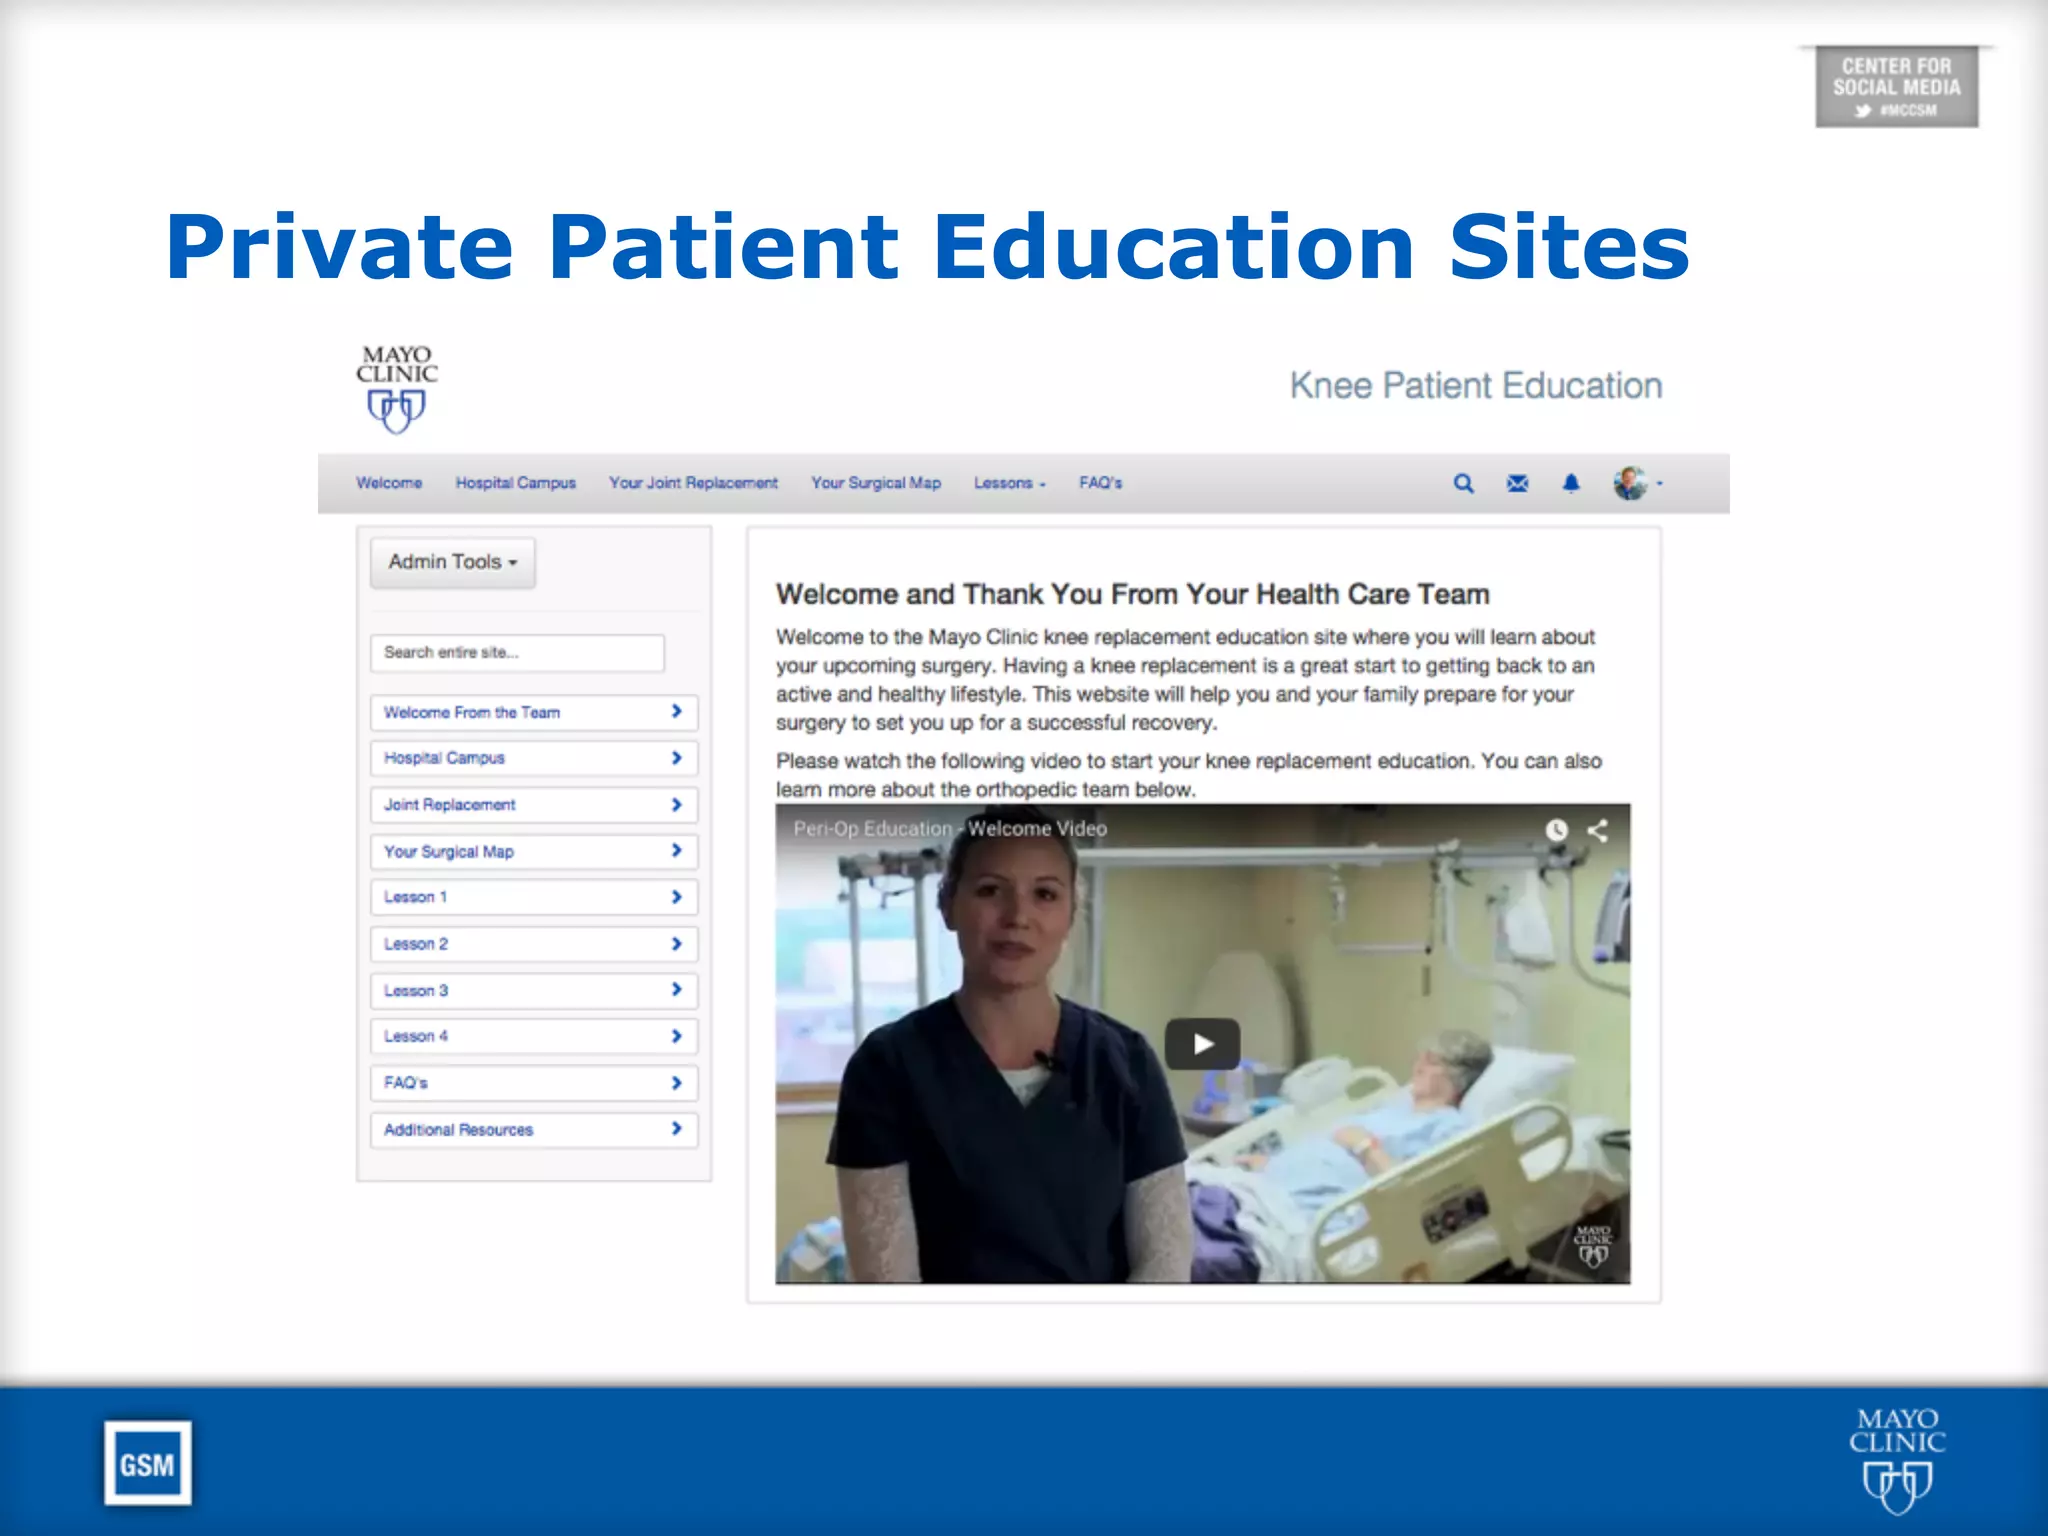Click chevron on Joint Replacement row

(677, 805)
